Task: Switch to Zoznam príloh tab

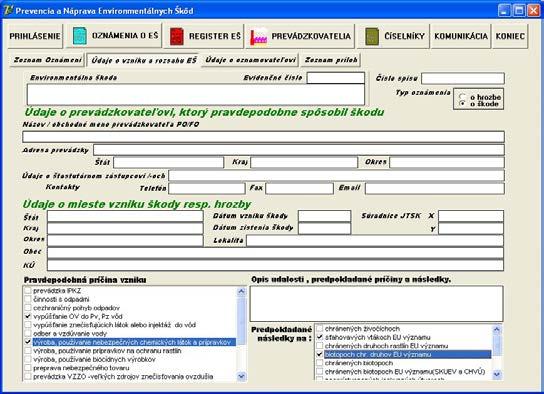Action: (331, 60)
